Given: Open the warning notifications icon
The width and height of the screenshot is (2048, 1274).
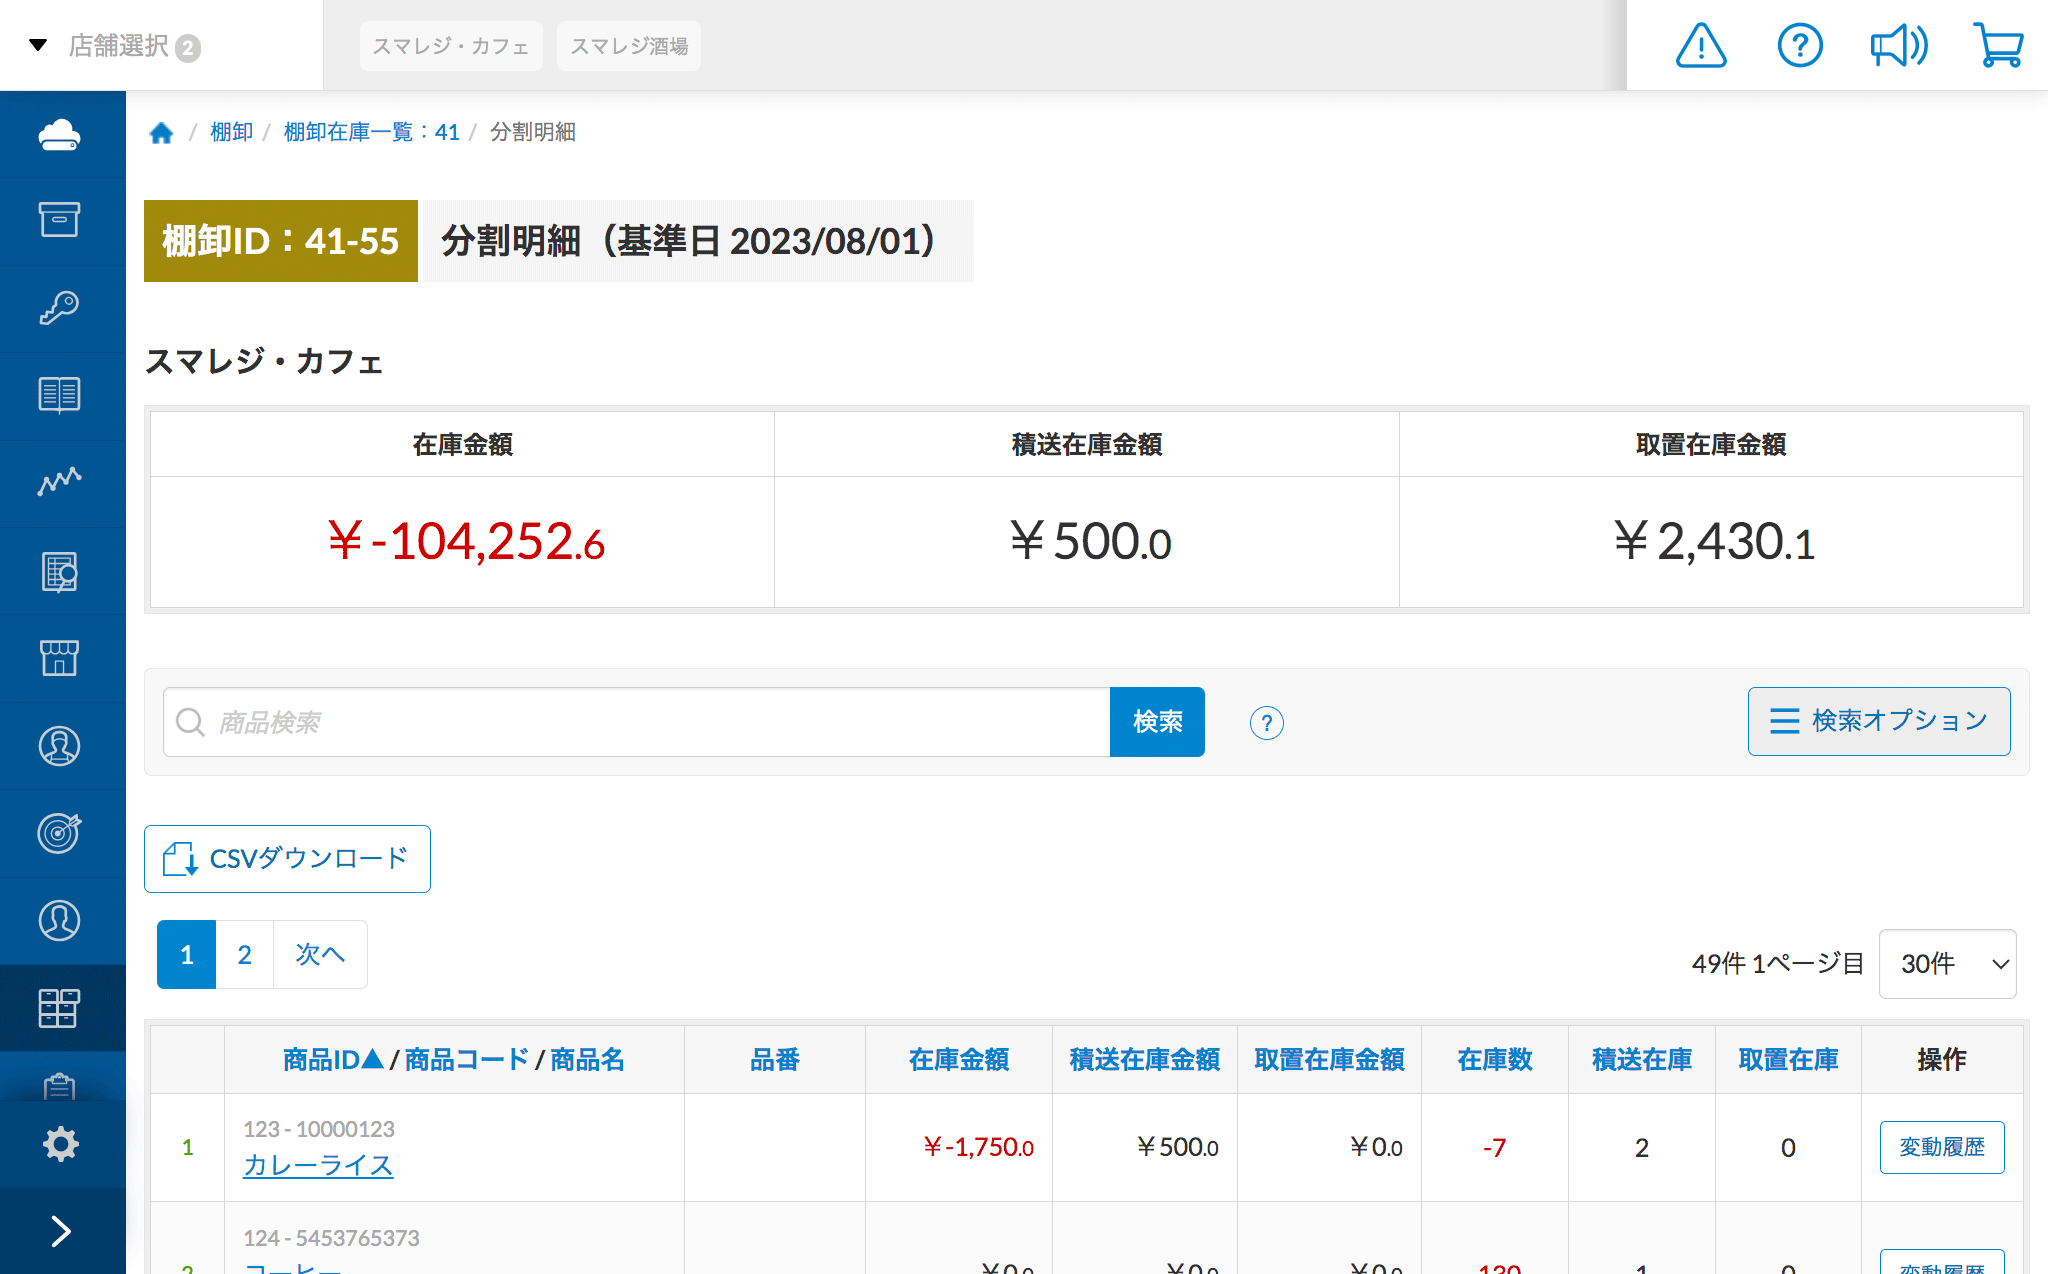Looking at the screenshot, I should point(1702,45).
